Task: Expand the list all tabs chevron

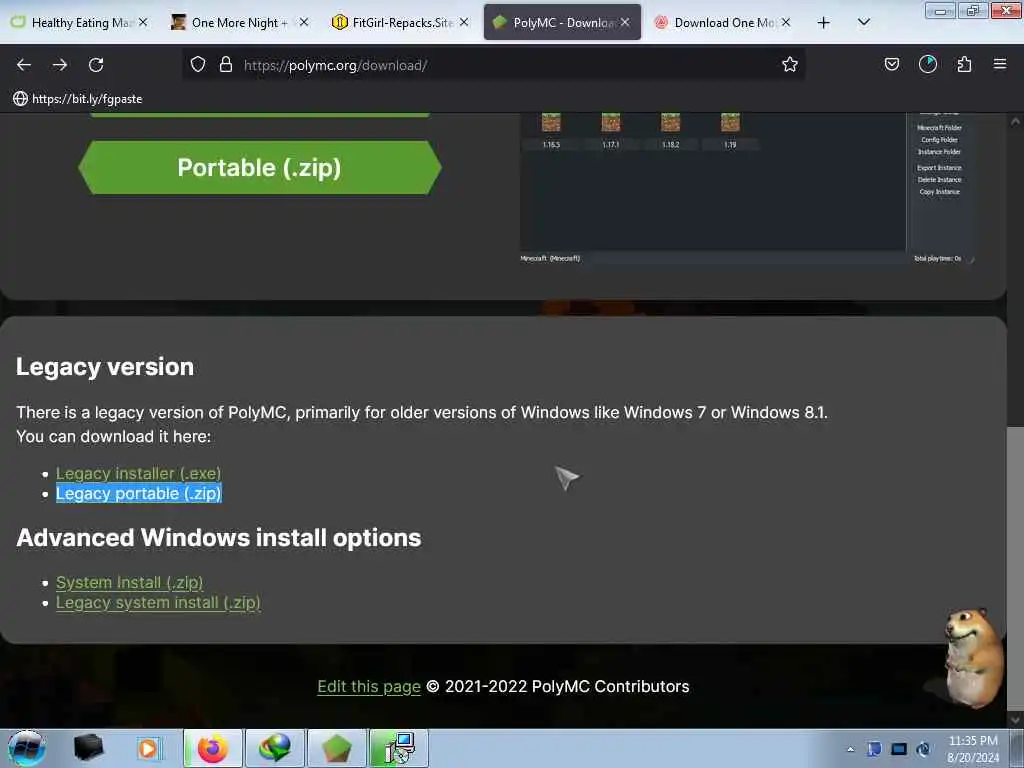Action: [x=863, y=23]
